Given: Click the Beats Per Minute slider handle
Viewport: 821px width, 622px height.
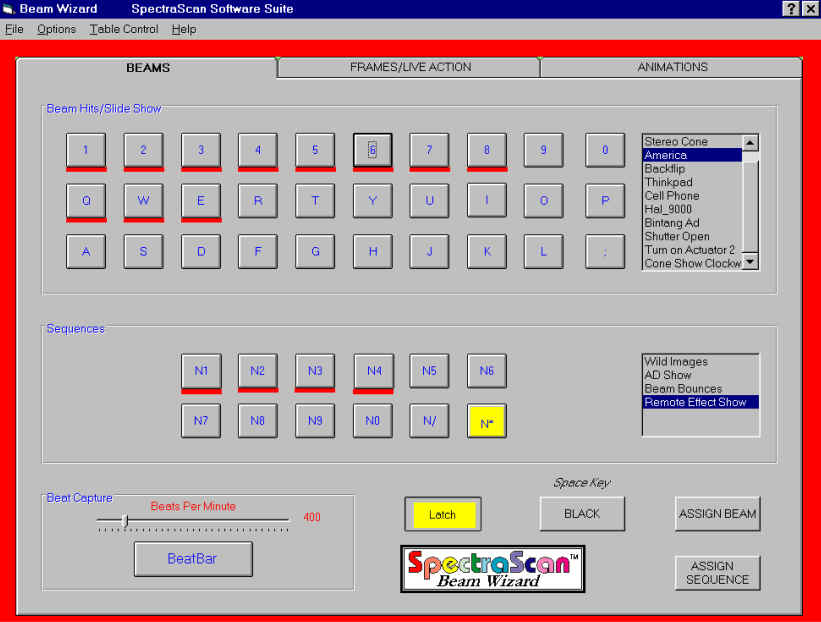Looking at the screenshot, I should (125, 520).
